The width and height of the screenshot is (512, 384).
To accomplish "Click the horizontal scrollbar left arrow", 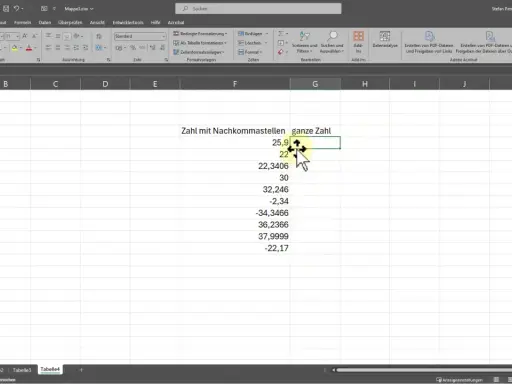I will tap(333, 370).
